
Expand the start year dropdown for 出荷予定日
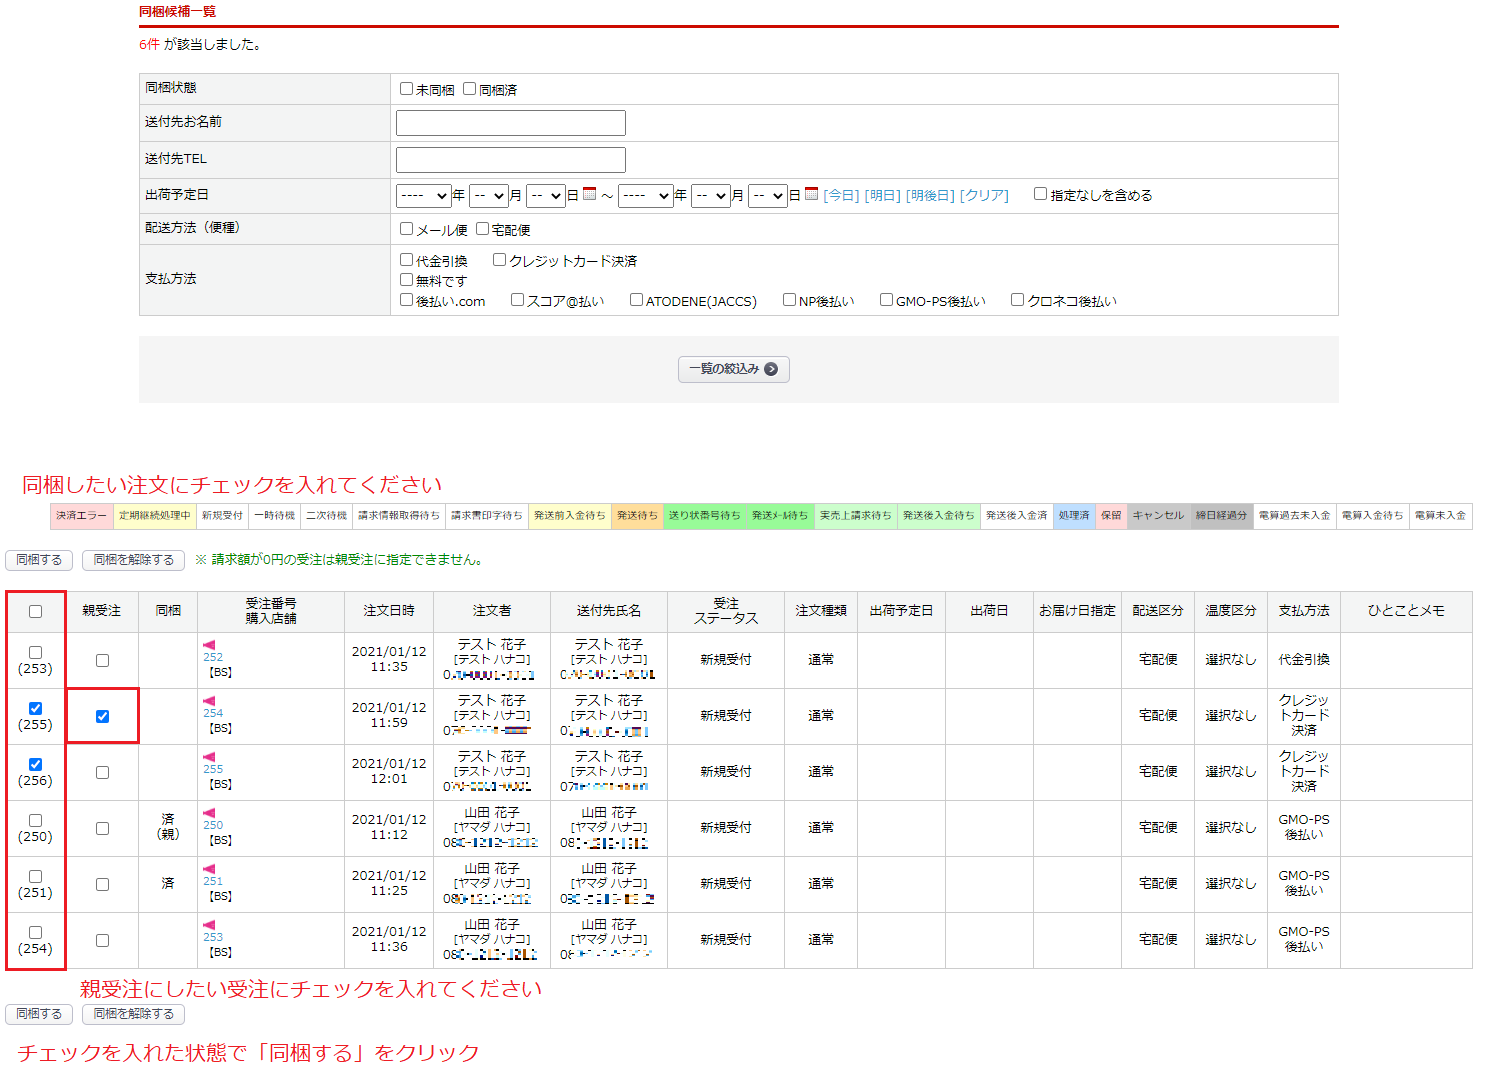[423, 196]
